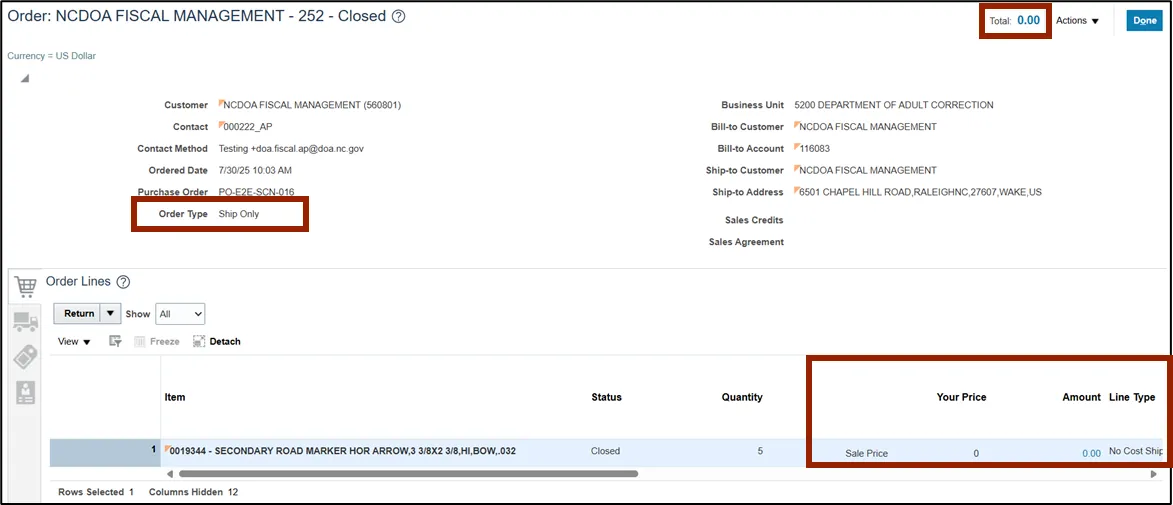The width and height of the screenshot is (1173, 505).
Task: Click the Business Unit 5200 DEPARTMENT OF ADULT CORRECTION
Action: pyautogui.click(x=894, y=105)
